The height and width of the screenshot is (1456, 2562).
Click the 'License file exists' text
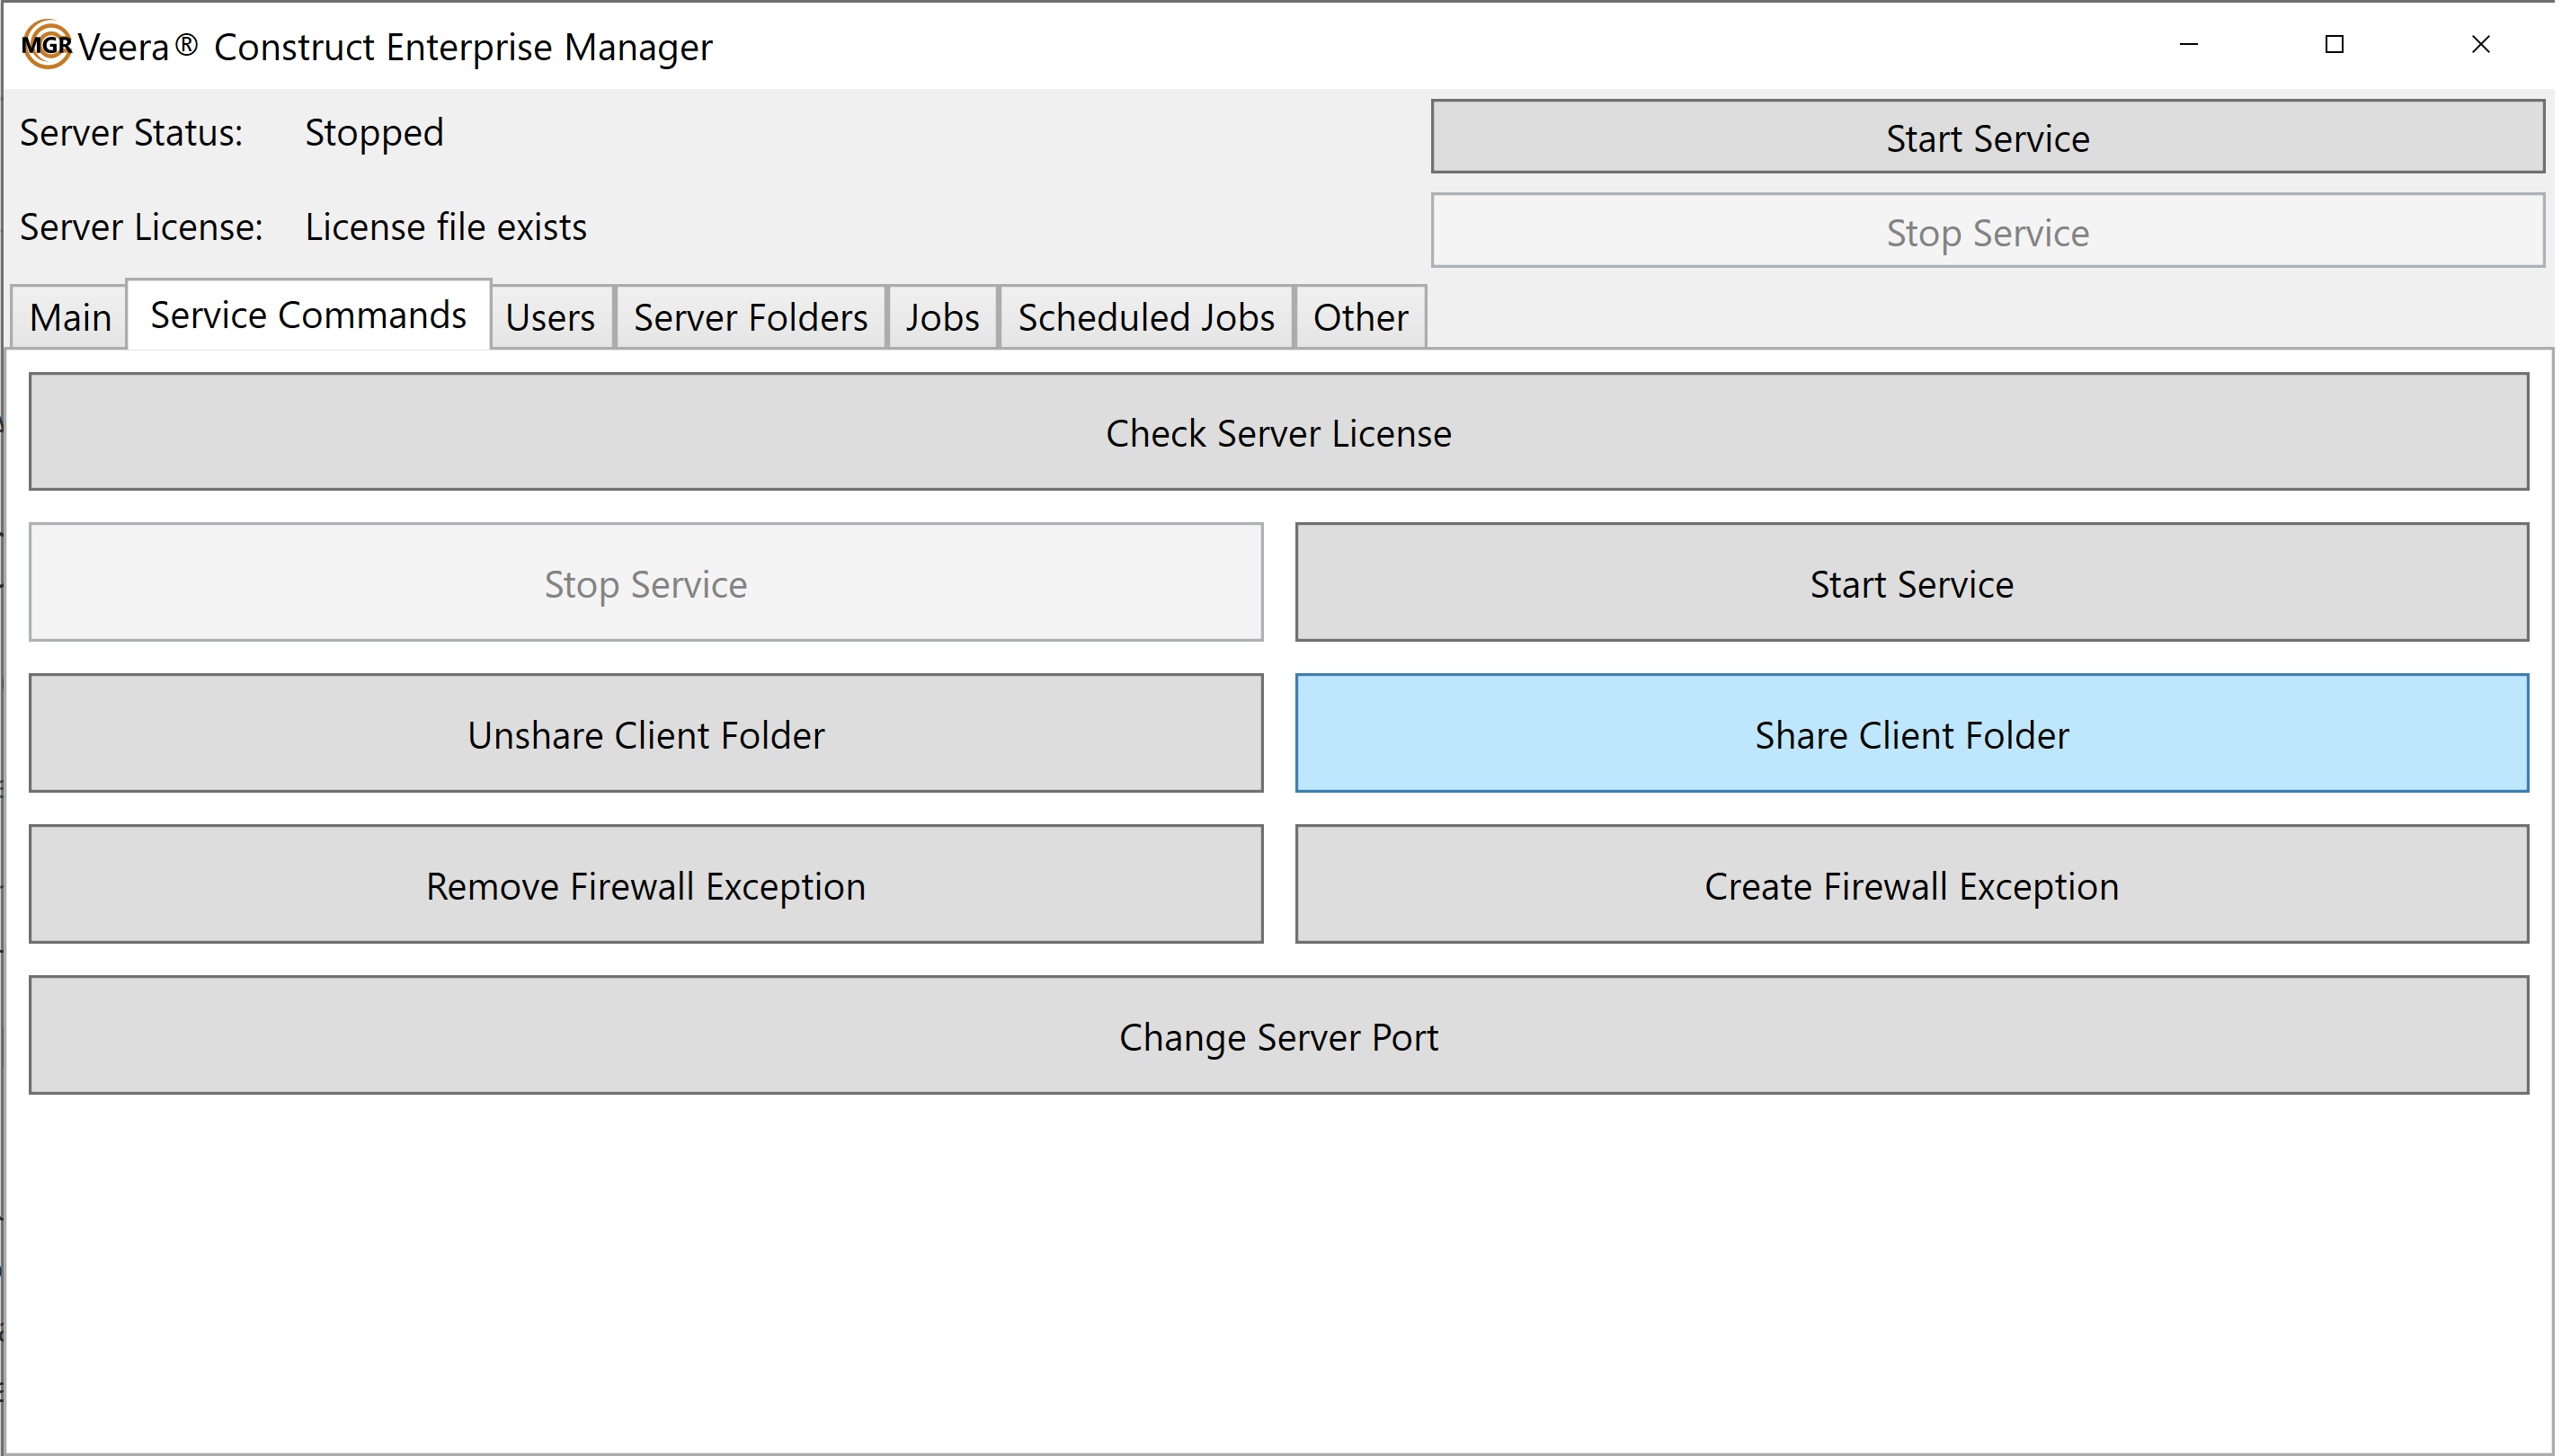coord(447,227)
